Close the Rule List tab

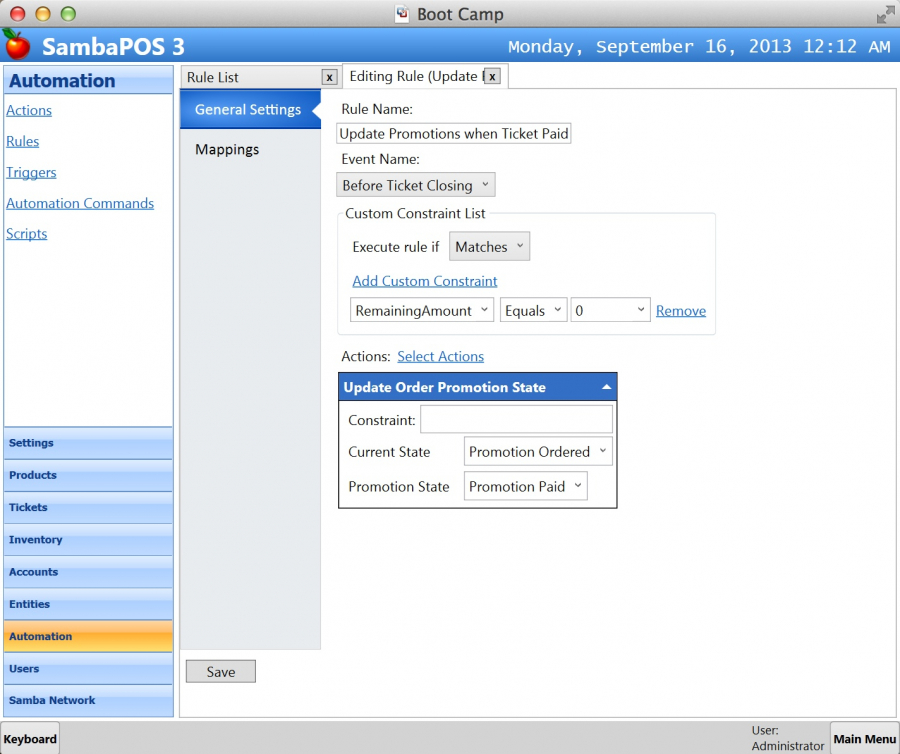tap(329, 77)
